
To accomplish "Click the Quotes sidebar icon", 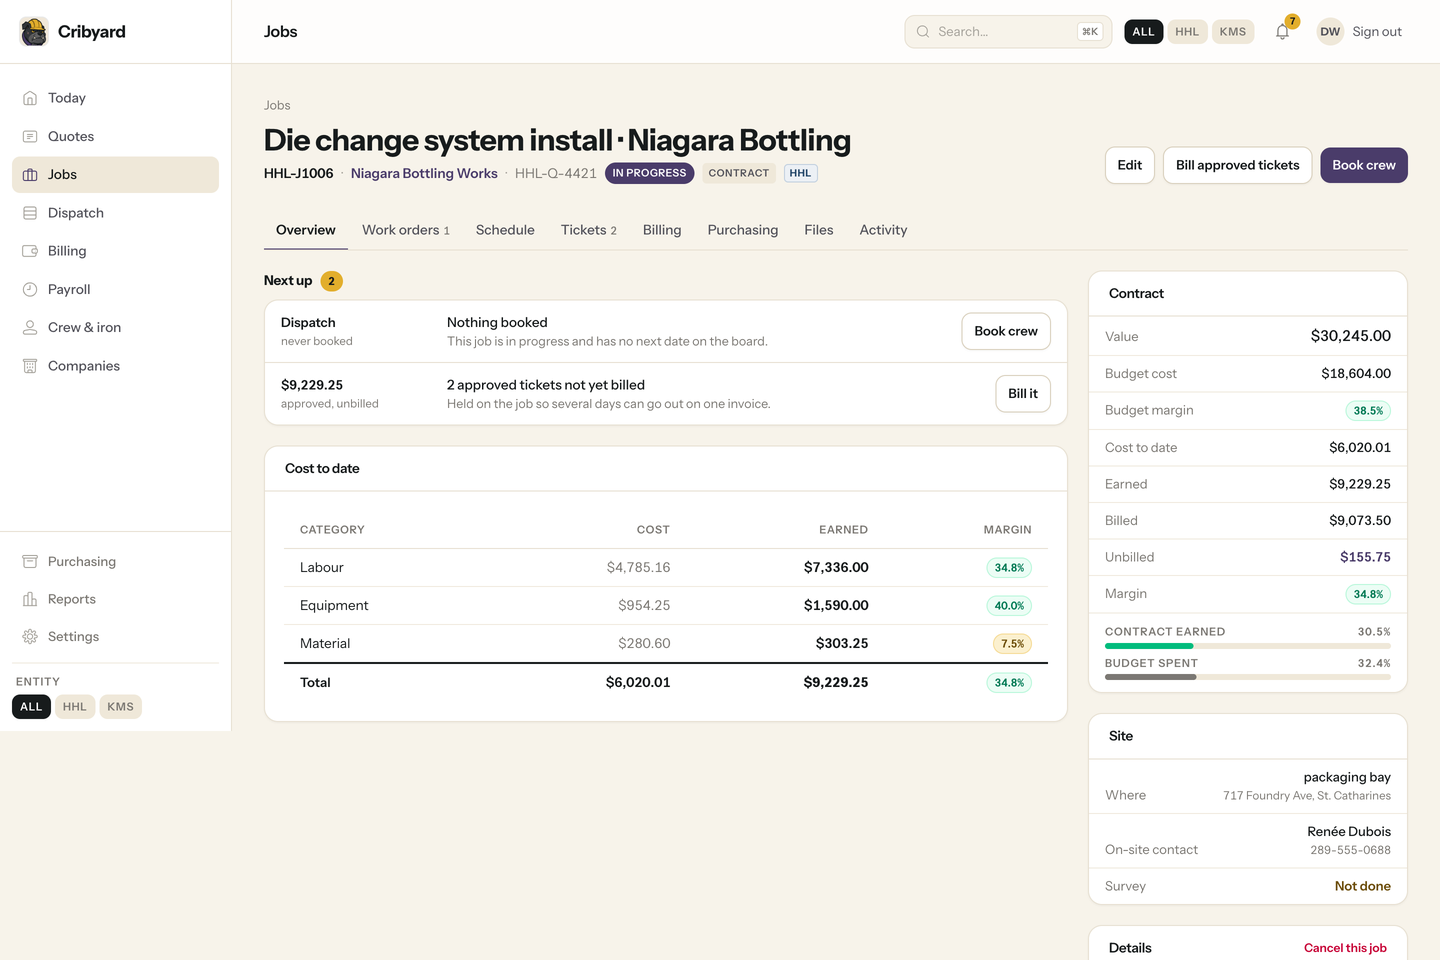I will pos(30,136).
